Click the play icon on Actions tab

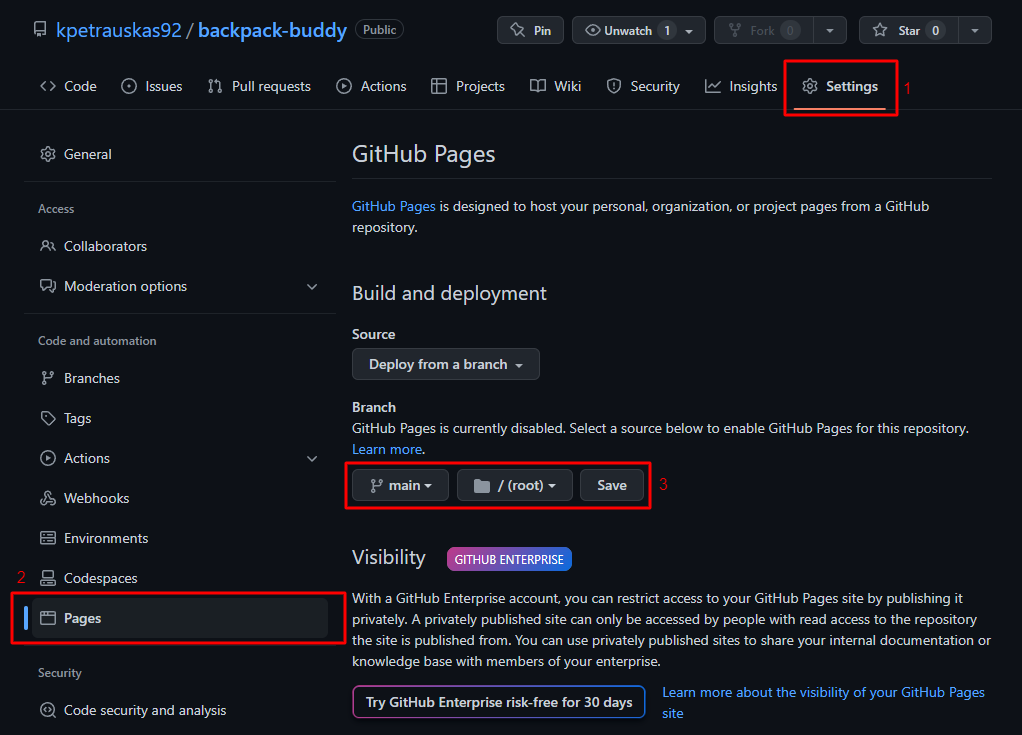tap(344, 86)
